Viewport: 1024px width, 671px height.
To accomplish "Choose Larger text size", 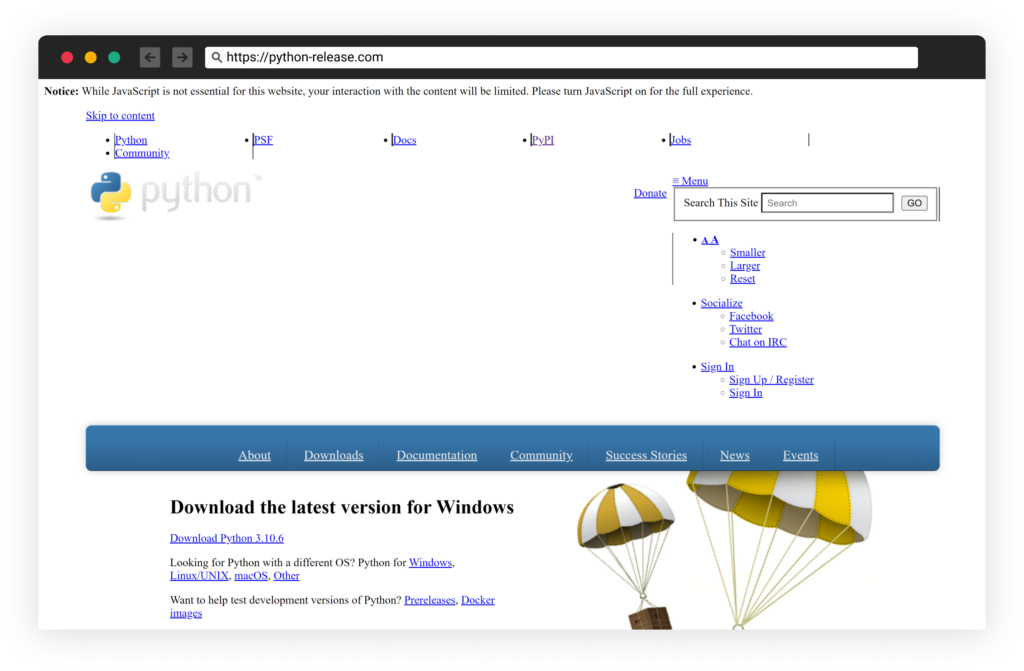I will 745,266.
